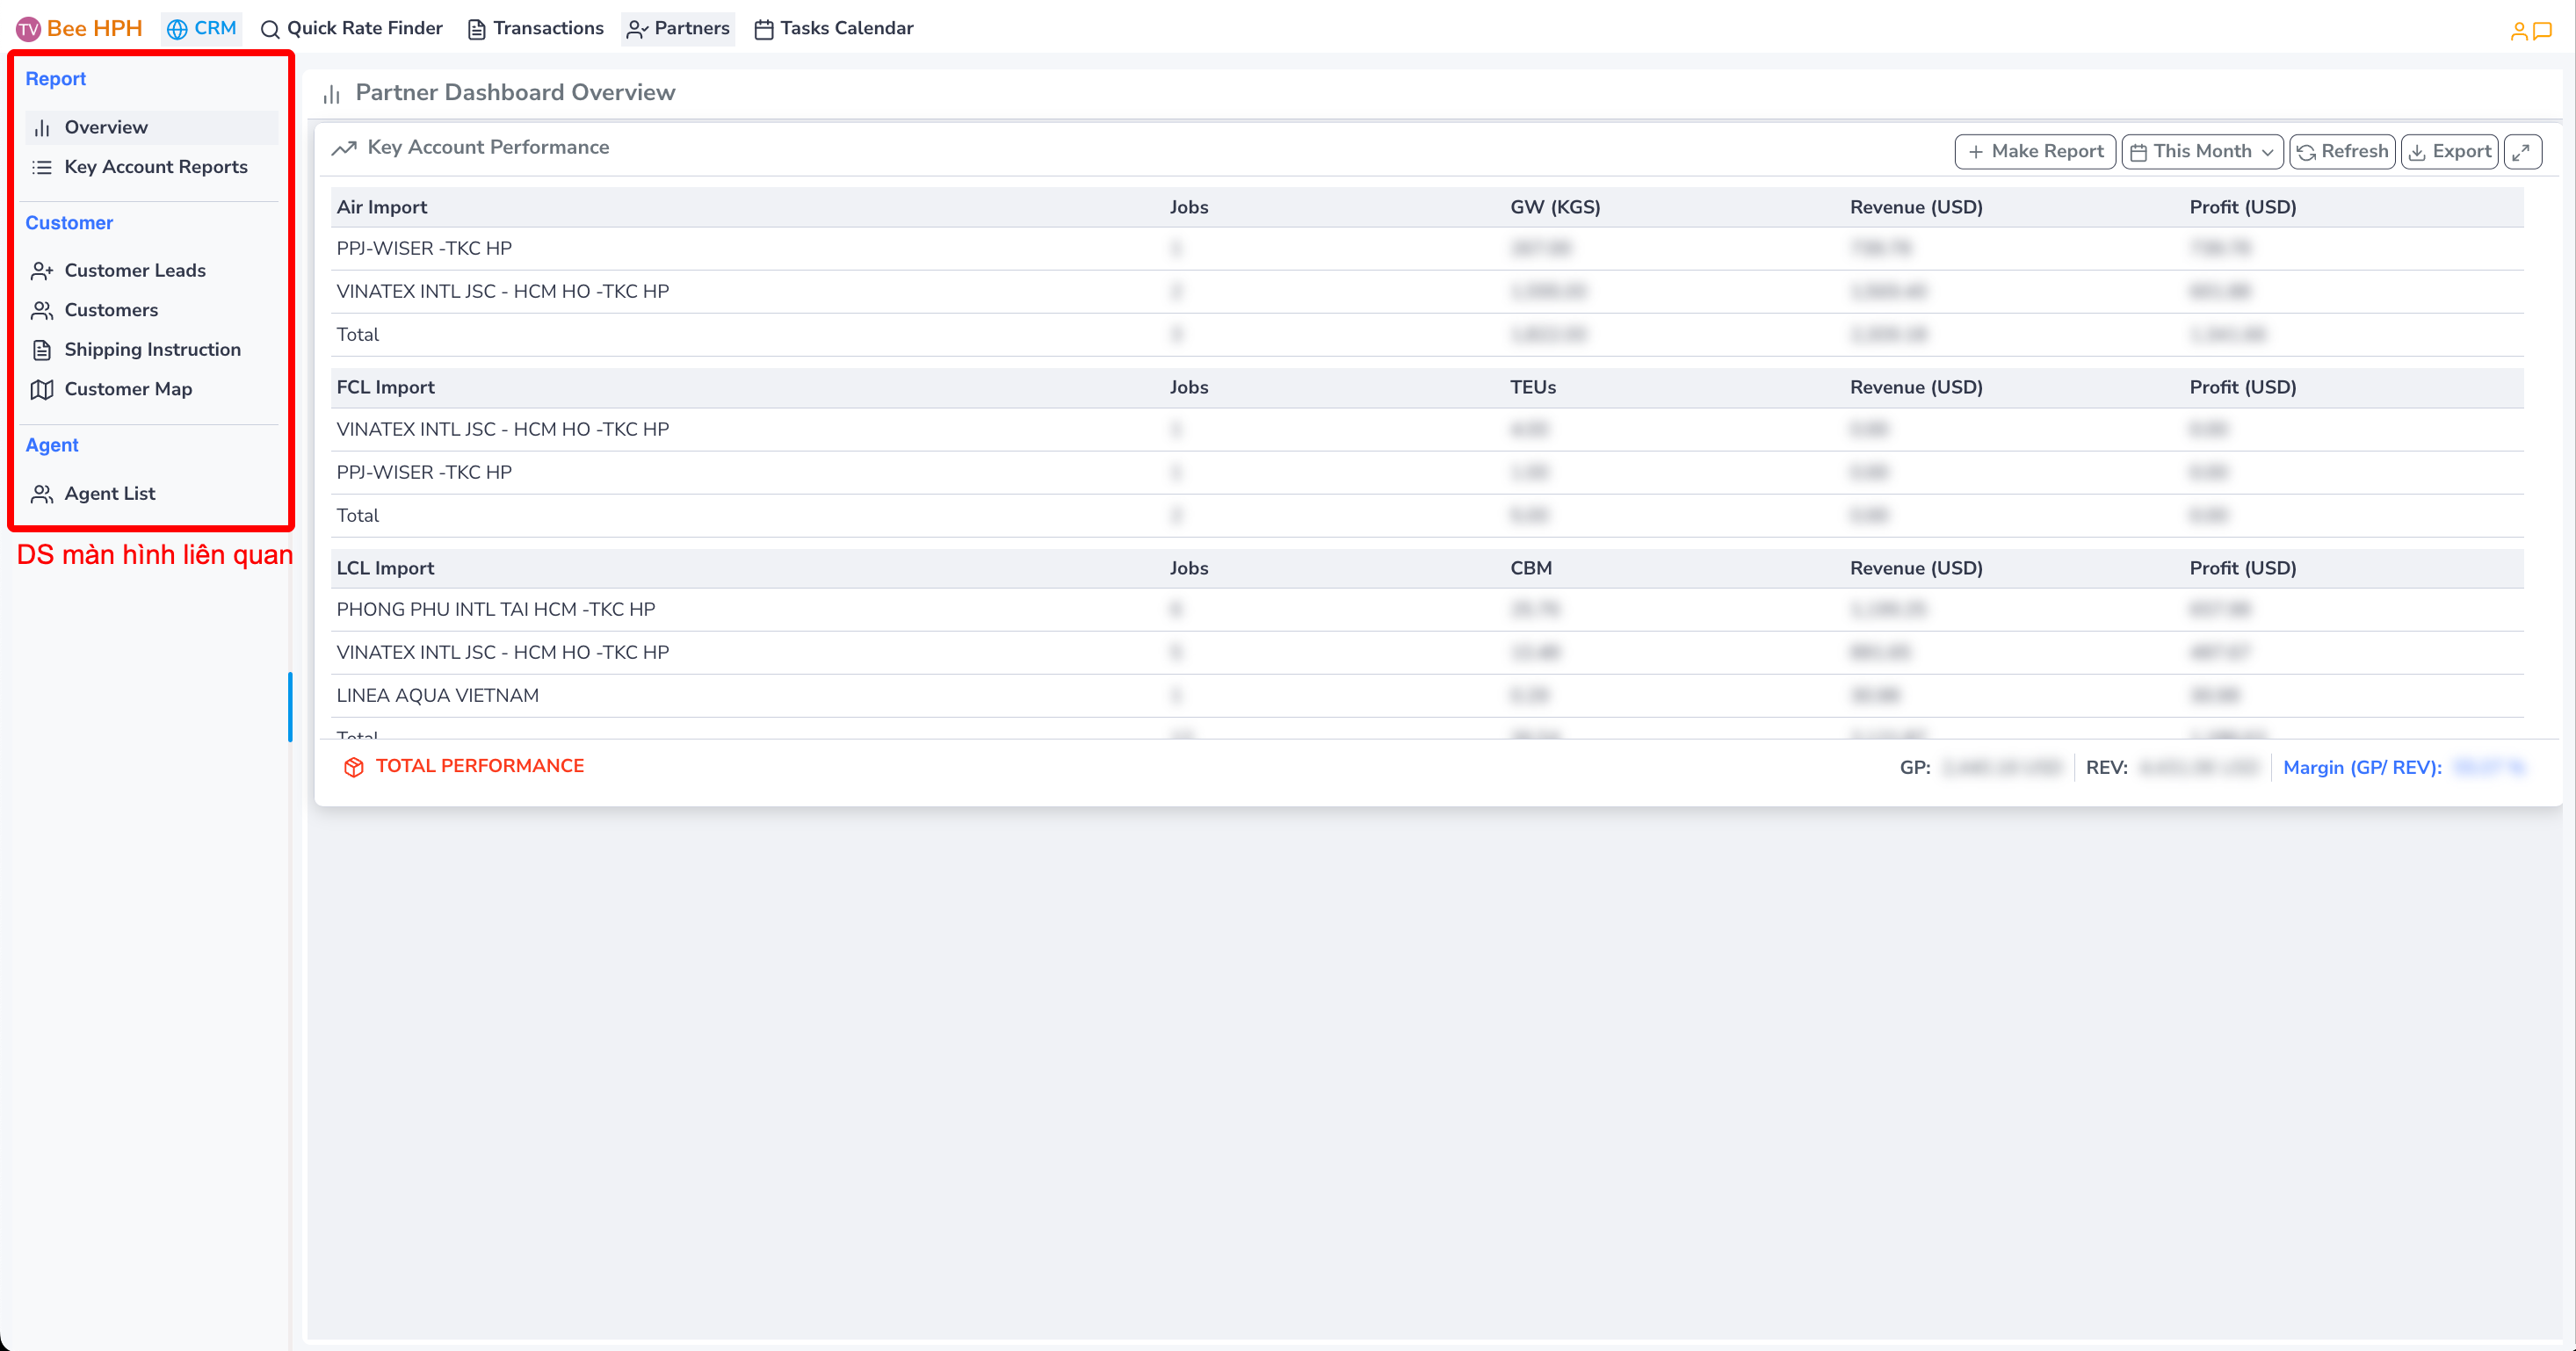Open Tasks Calendar
Viewport: 2576px width, 1351px height.
tap(834, 29)
